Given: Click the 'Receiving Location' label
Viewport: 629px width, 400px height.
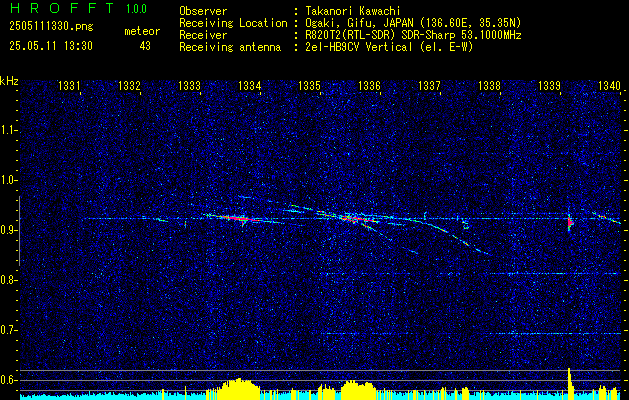Looking at the screenshot, I should click(233, 23).
